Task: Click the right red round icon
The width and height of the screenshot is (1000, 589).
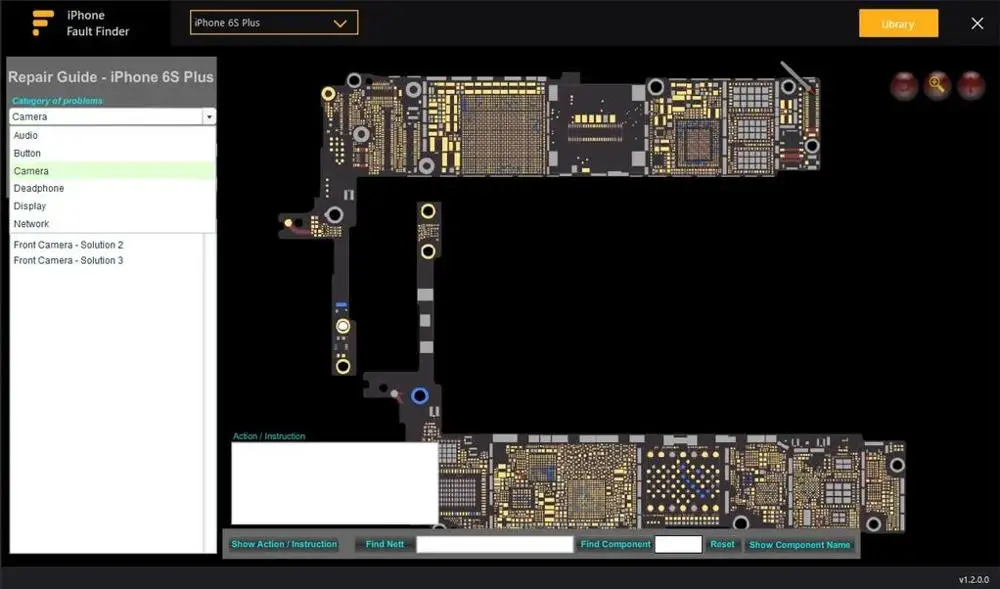Action: tap(970, 85)
